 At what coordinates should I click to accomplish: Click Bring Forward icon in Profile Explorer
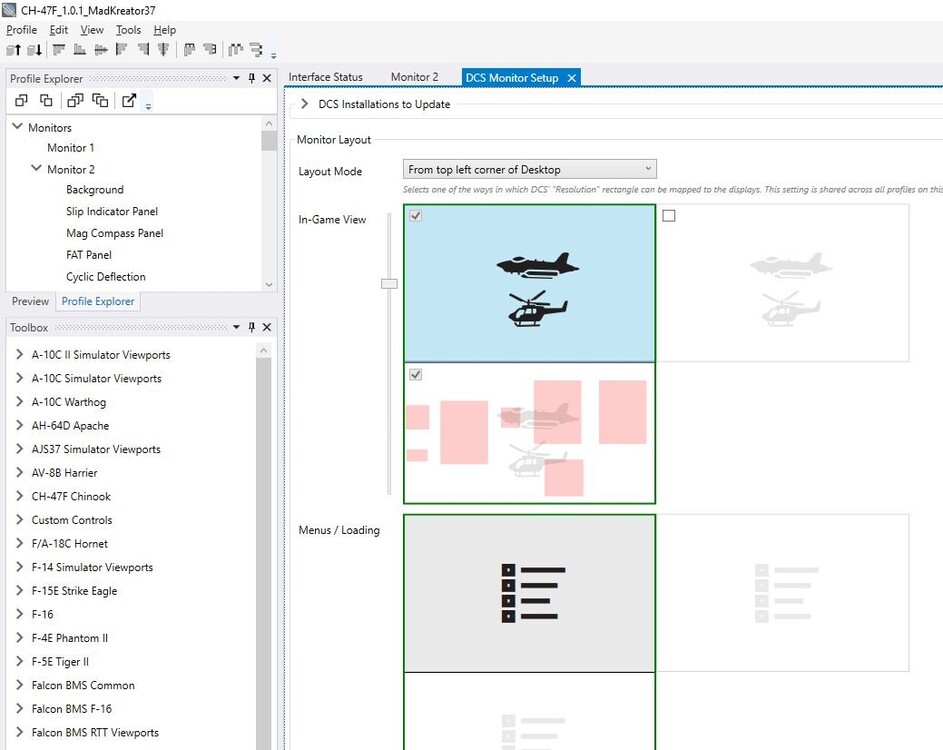pyautogui.click(x=22, y=100)
